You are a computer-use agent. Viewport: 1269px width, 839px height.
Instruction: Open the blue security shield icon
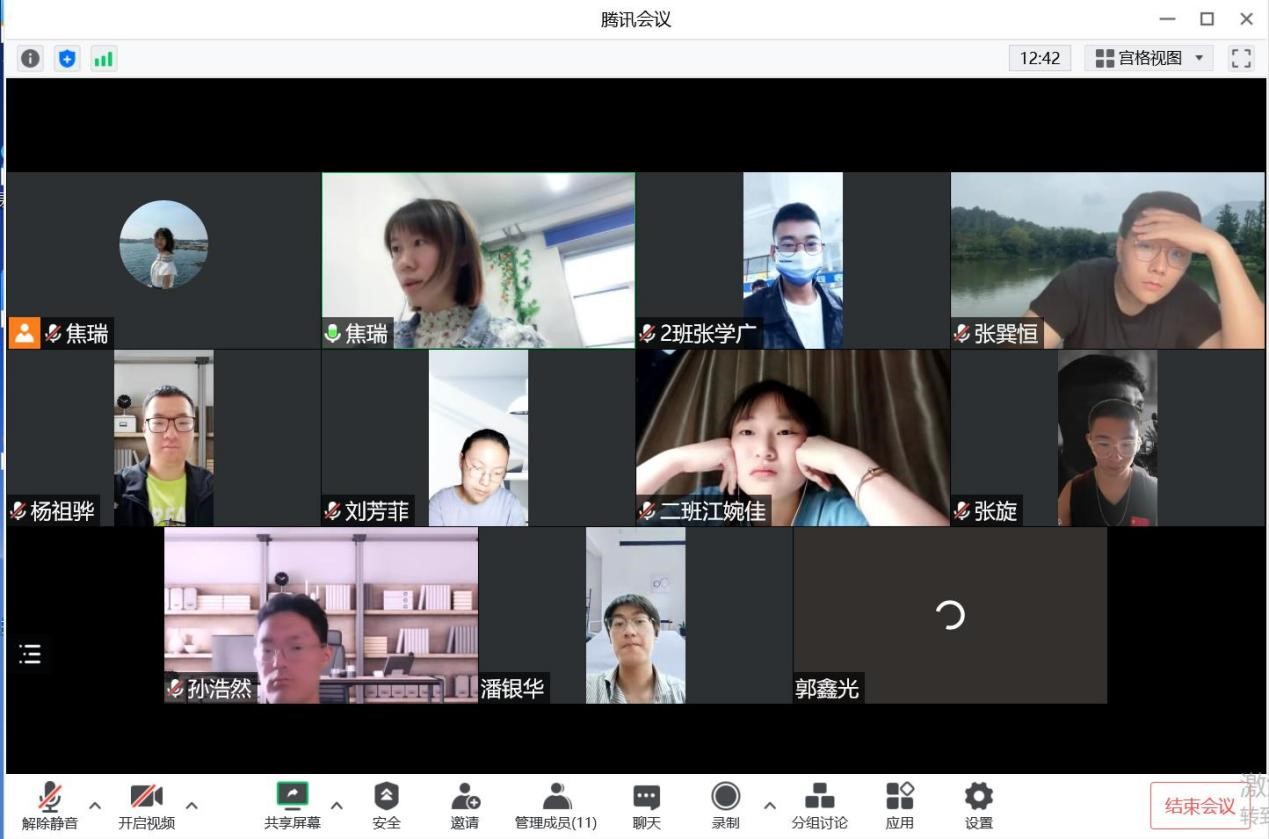[67, 59]
